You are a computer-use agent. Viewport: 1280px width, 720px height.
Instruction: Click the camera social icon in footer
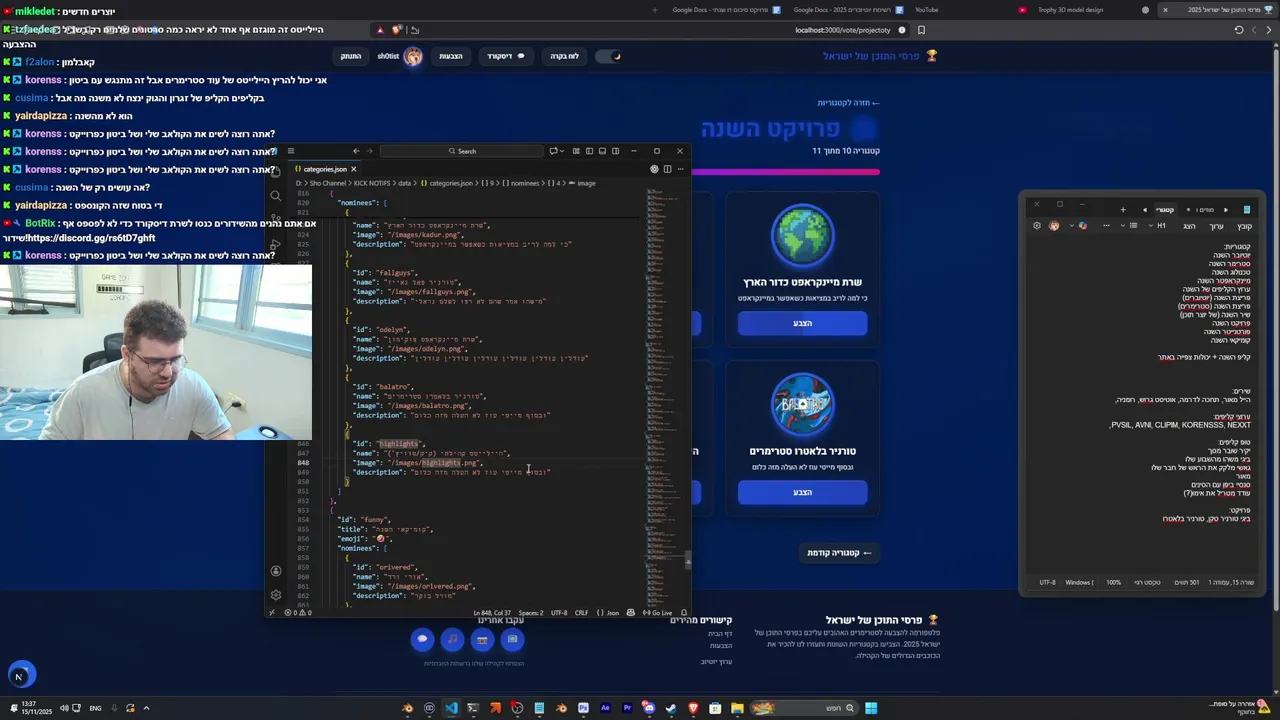pyautogui.click(x=482, y=639)
